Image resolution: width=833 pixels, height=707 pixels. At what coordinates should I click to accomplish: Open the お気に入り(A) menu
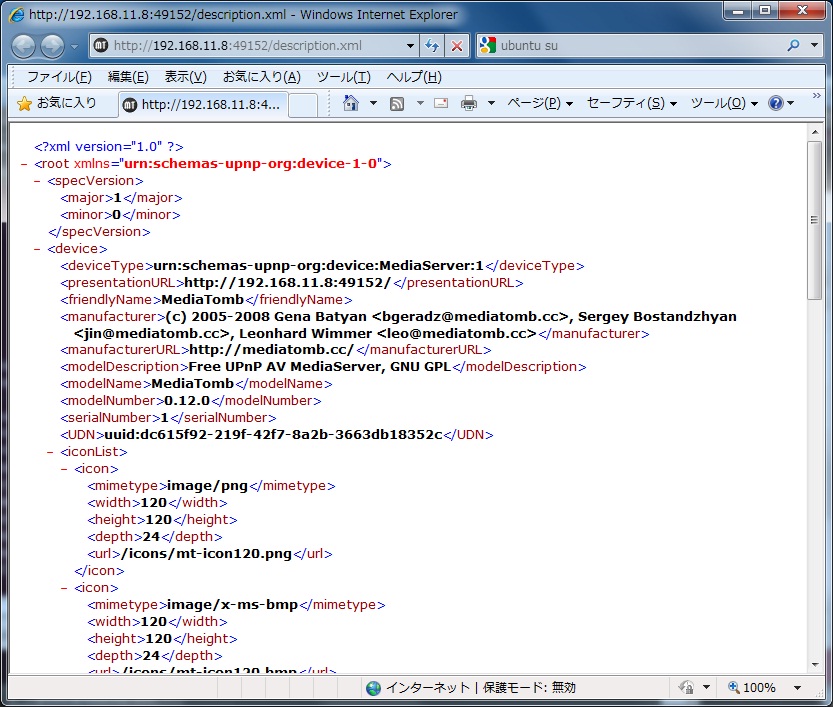click(x=262, y=77)
